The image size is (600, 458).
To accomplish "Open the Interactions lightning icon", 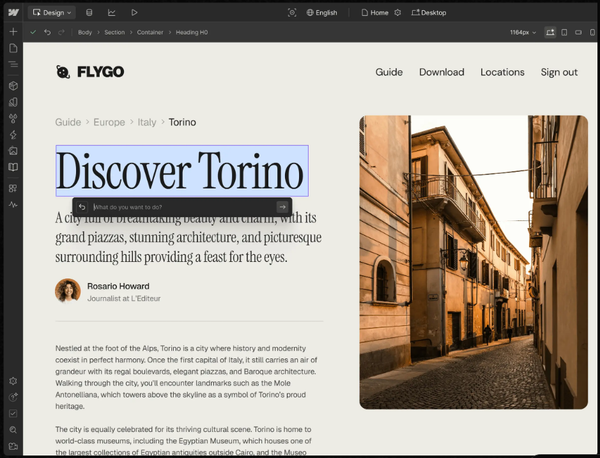I will (x=13, y=134).
